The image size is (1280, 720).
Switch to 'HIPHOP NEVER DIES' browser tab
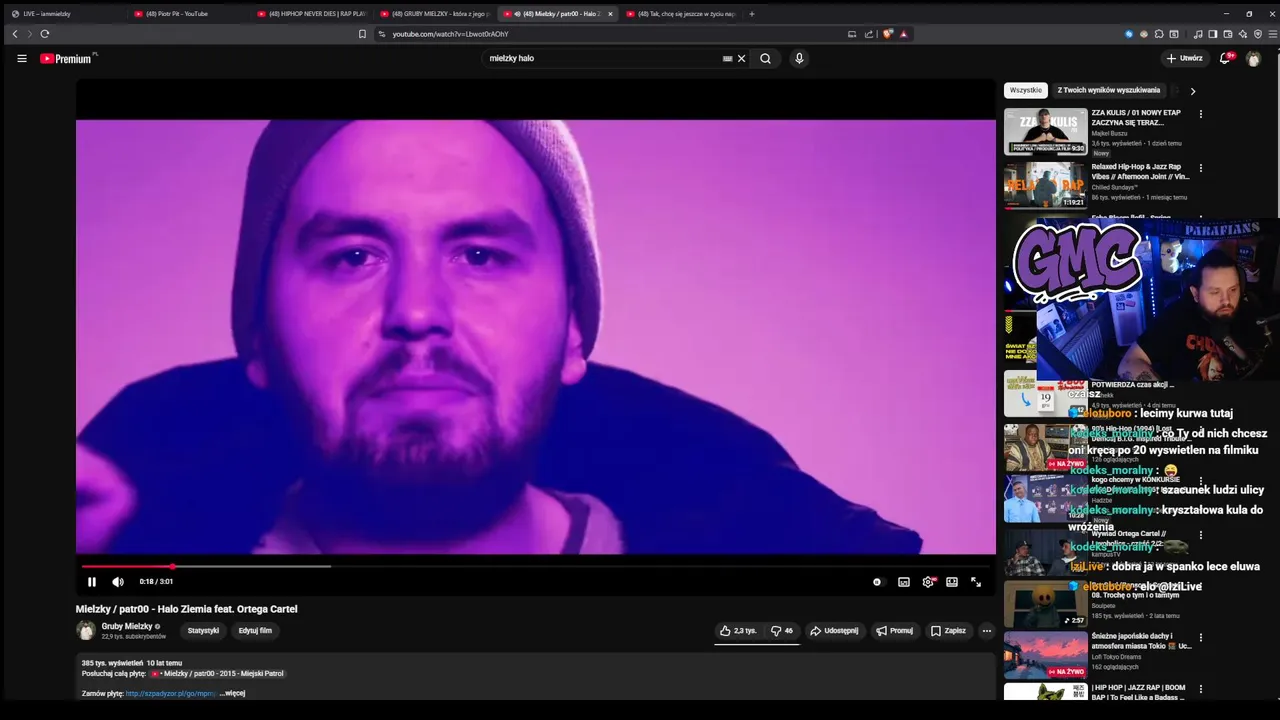click(310, 14)
